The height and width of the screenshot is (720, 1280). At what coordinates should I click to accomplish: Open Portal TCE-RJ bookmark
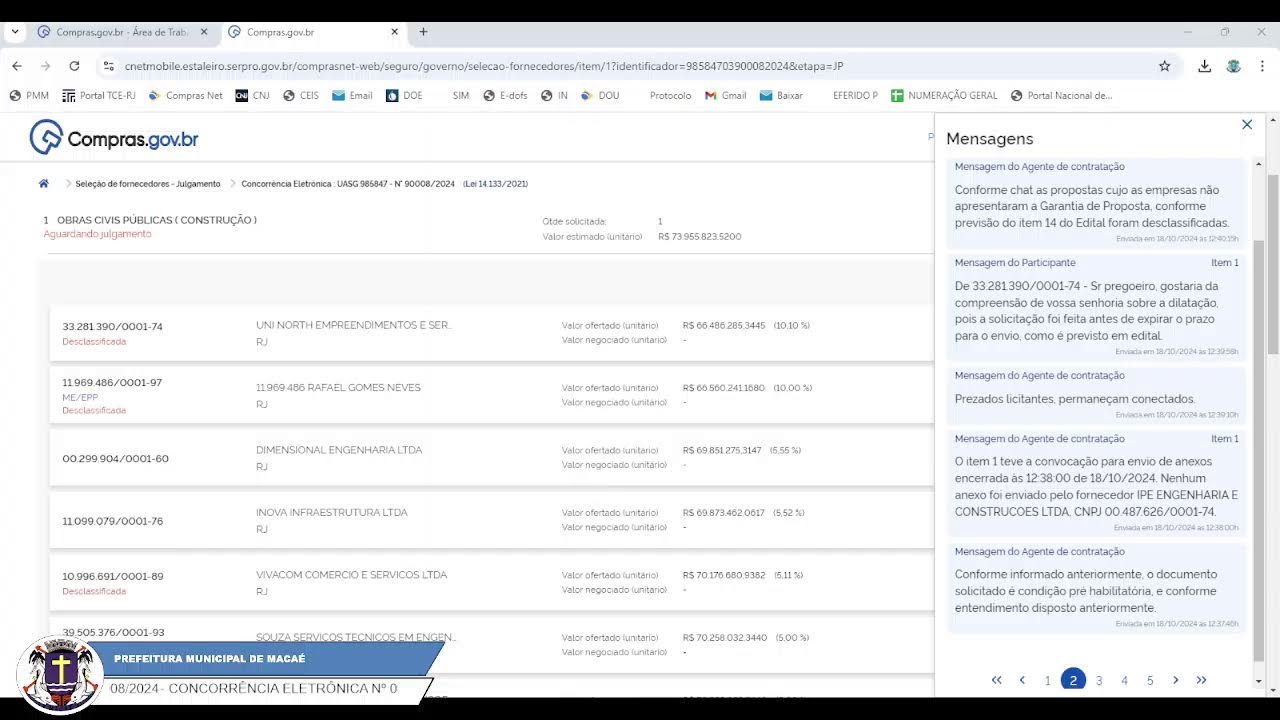pyautogui.click(x=99, y=96)
